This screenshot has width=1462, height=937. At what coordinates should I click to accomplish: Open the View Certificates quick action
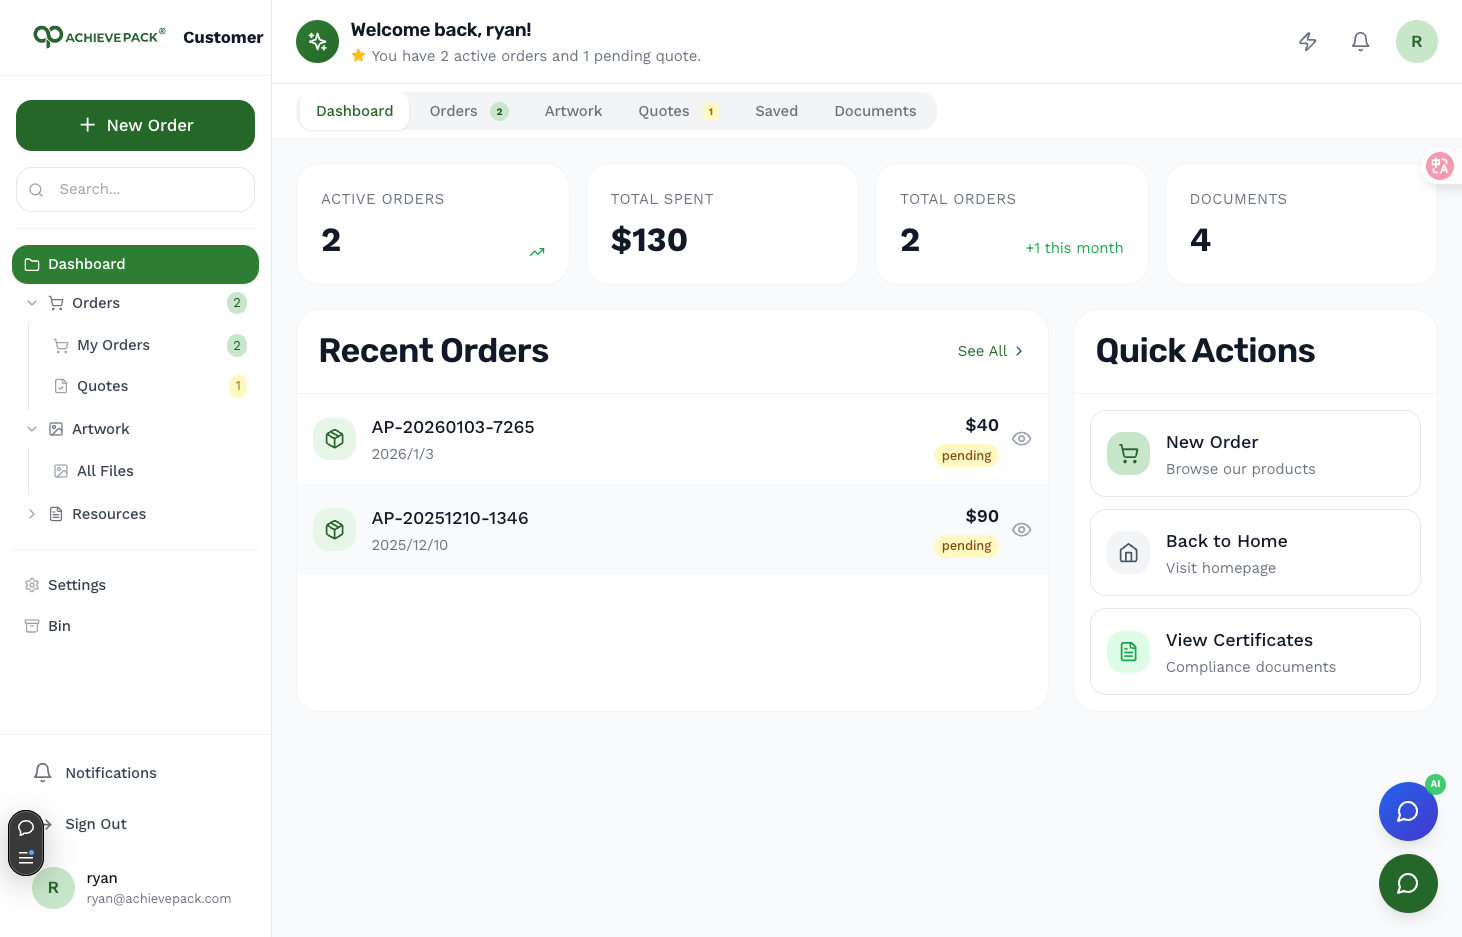1255,652
